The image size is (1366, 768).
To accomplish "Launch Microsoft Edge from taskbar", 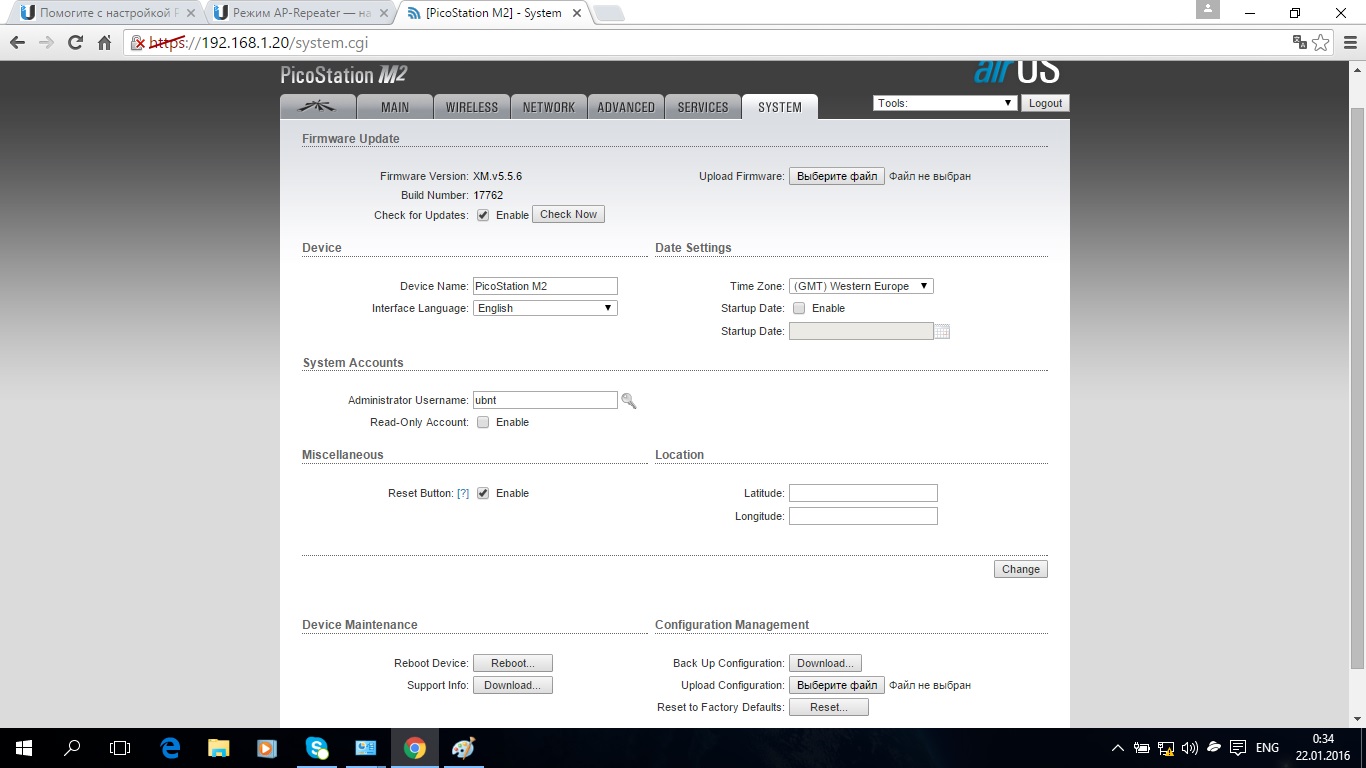I will (x=170, y=747).
